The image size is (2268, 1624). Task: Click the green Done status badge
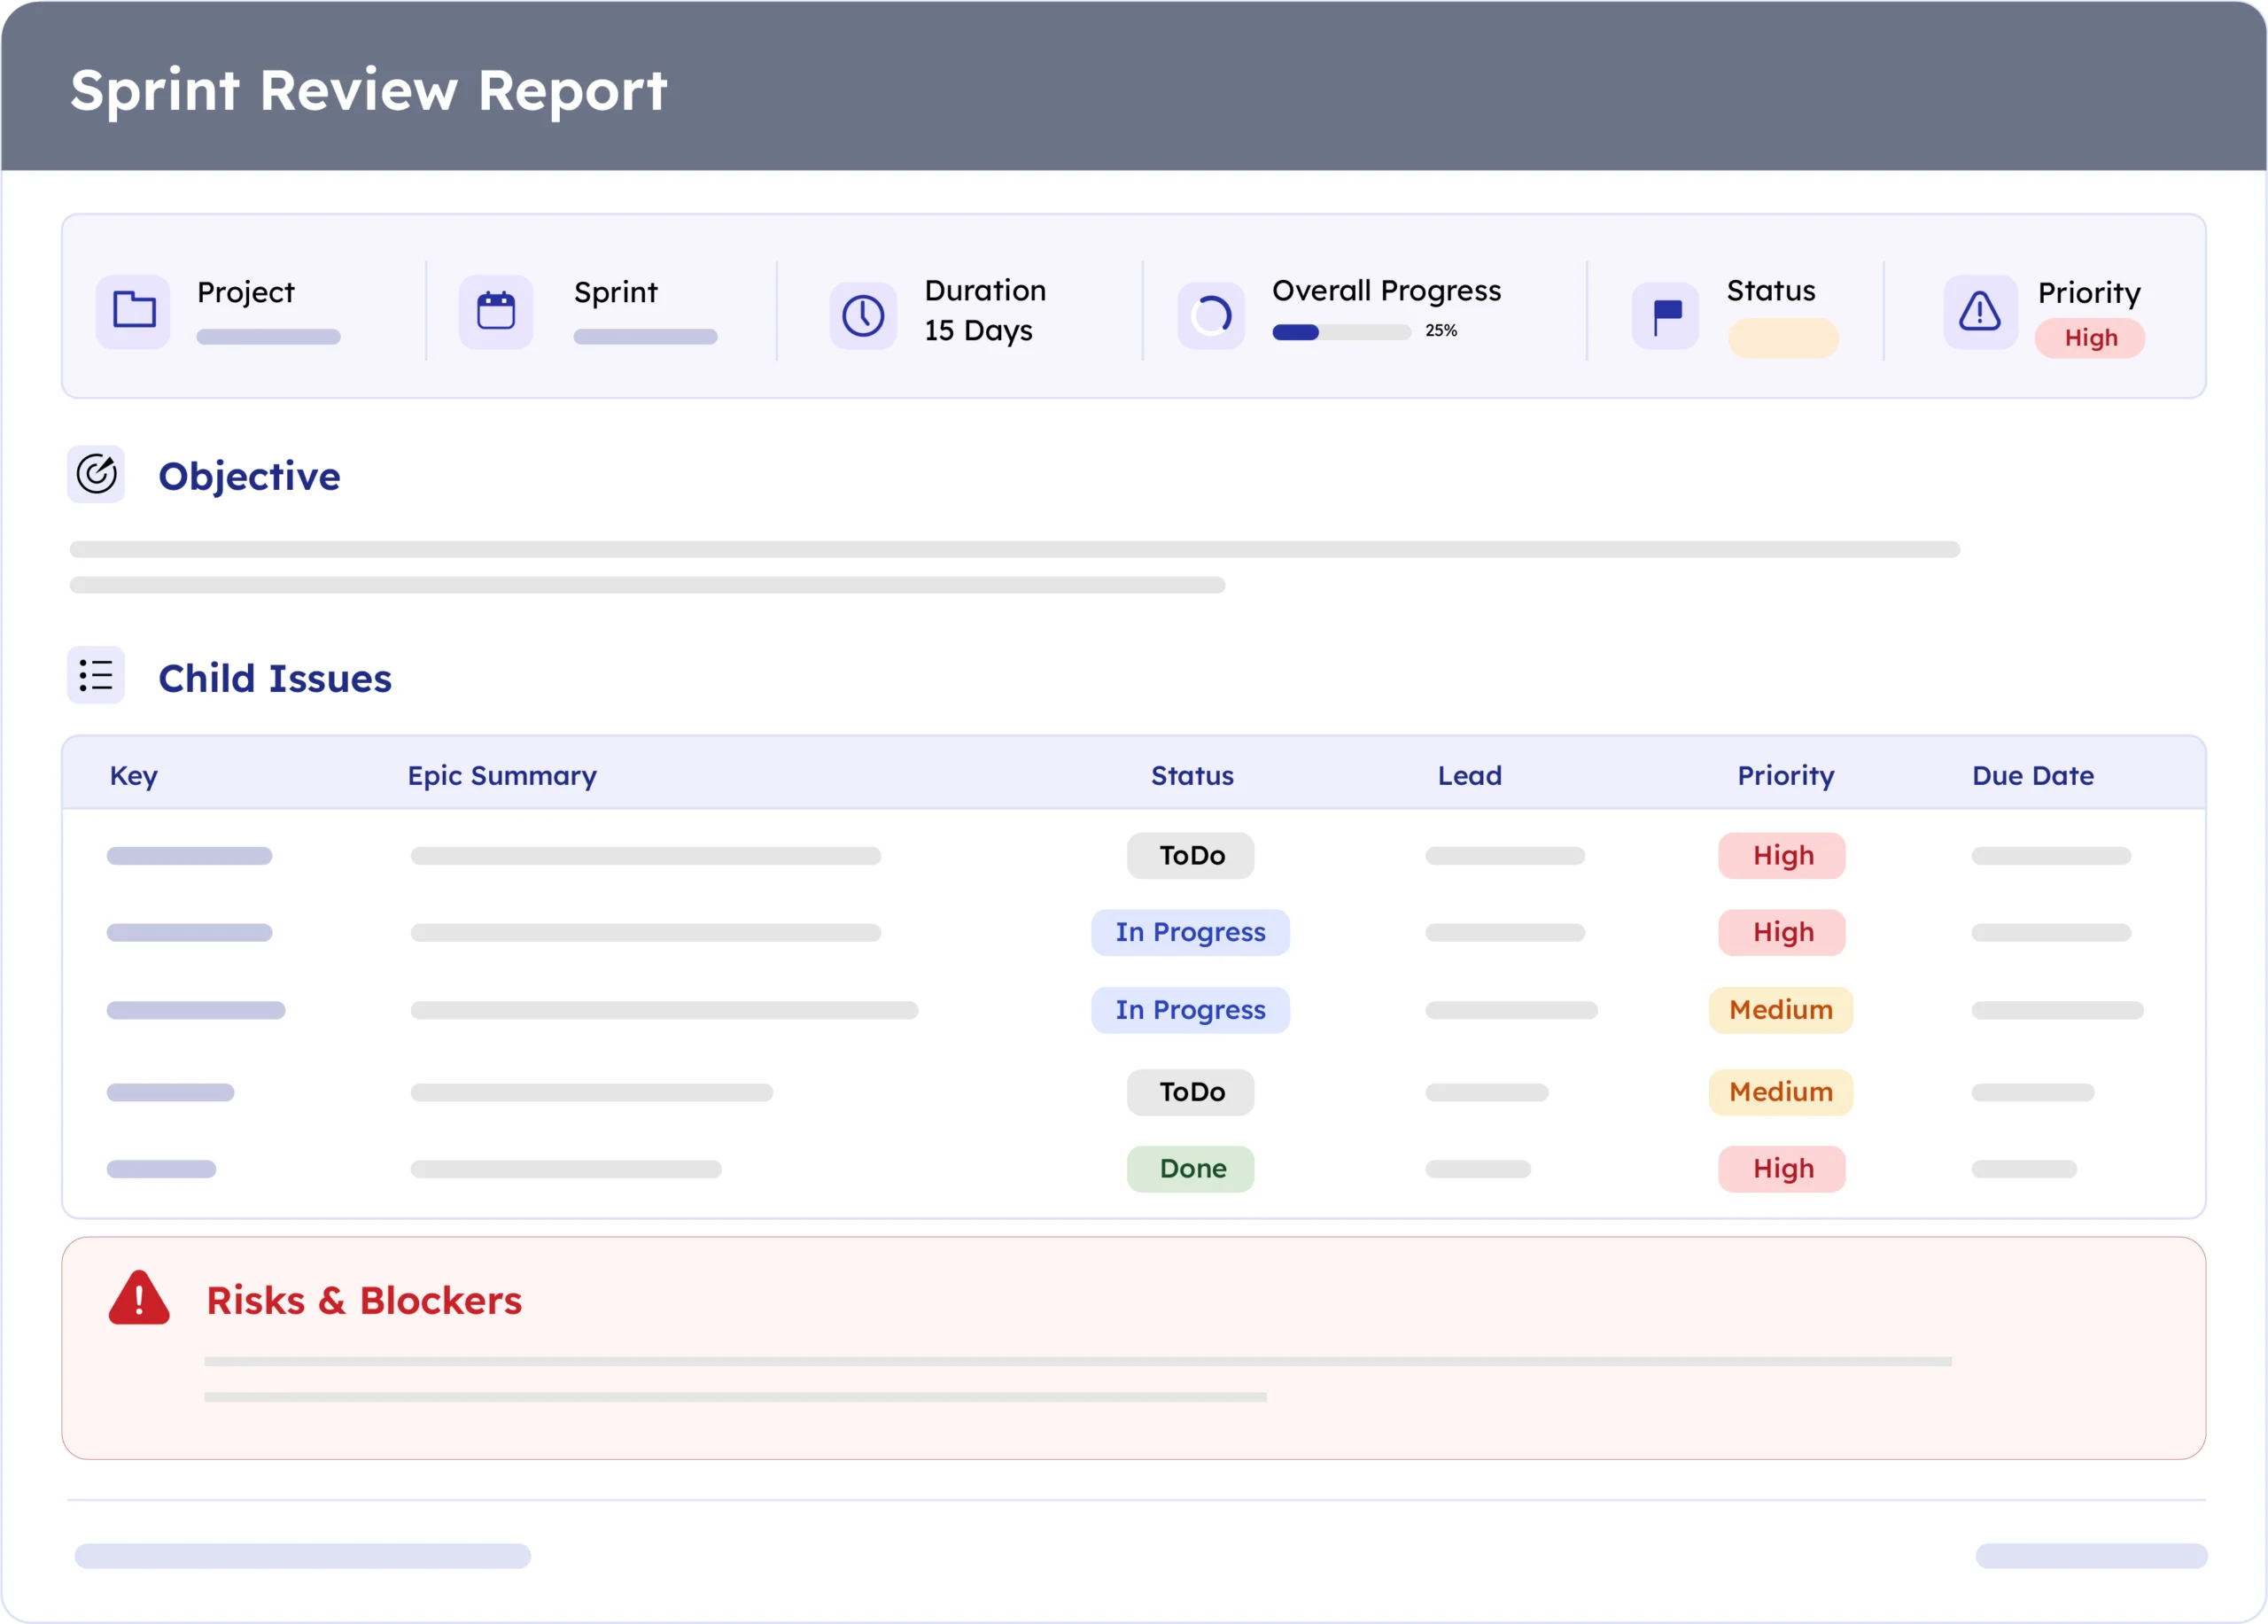(1191, 1169)
